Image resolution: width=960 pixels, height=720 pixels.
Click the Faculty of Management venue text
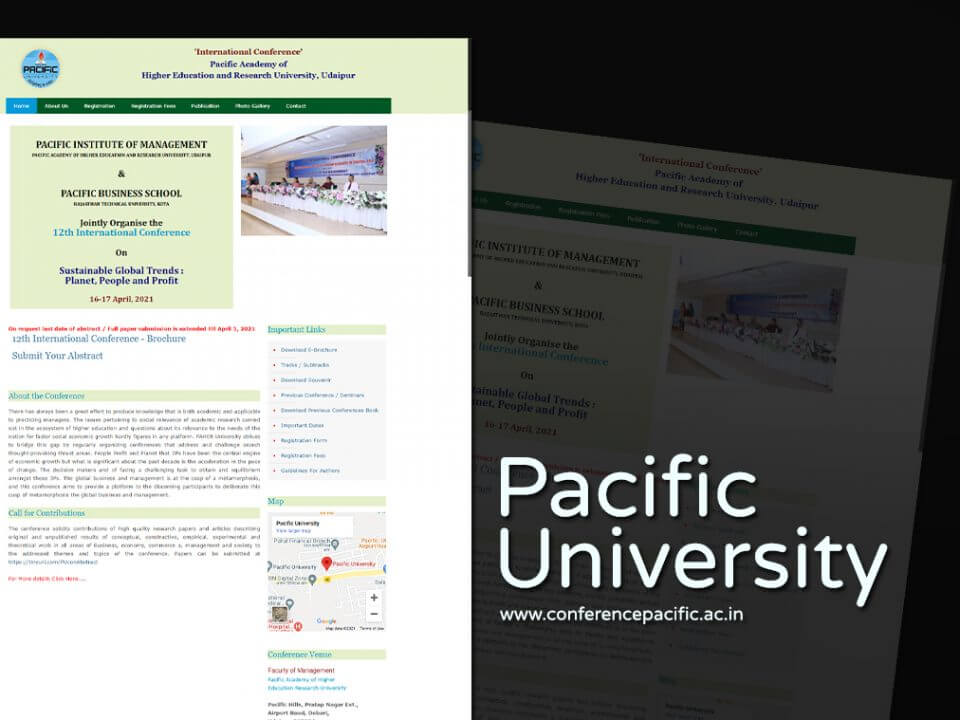point(301,670)
